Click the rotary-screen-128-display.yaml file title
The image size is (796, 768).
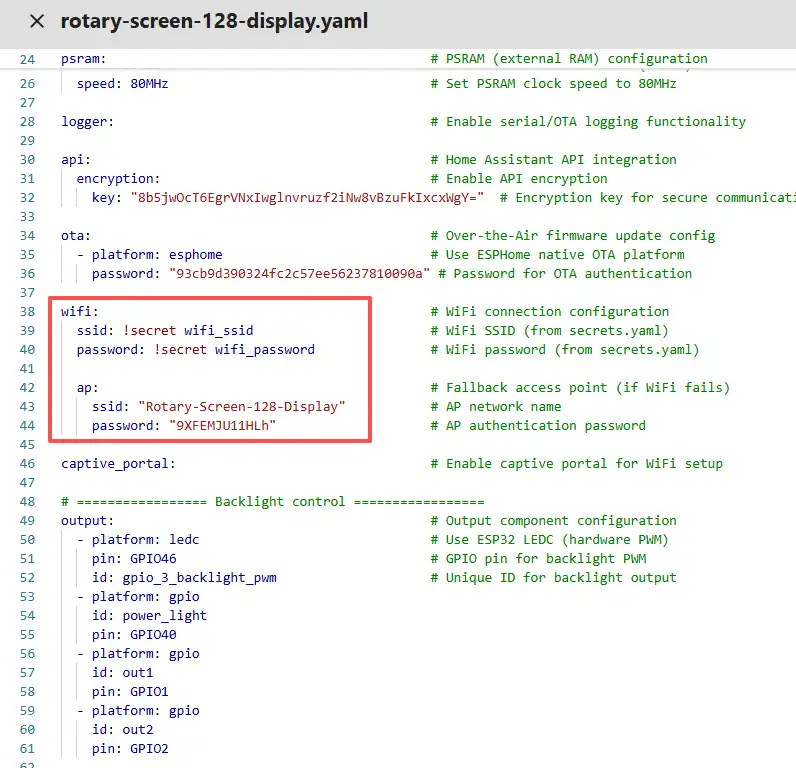click(213, 21)
